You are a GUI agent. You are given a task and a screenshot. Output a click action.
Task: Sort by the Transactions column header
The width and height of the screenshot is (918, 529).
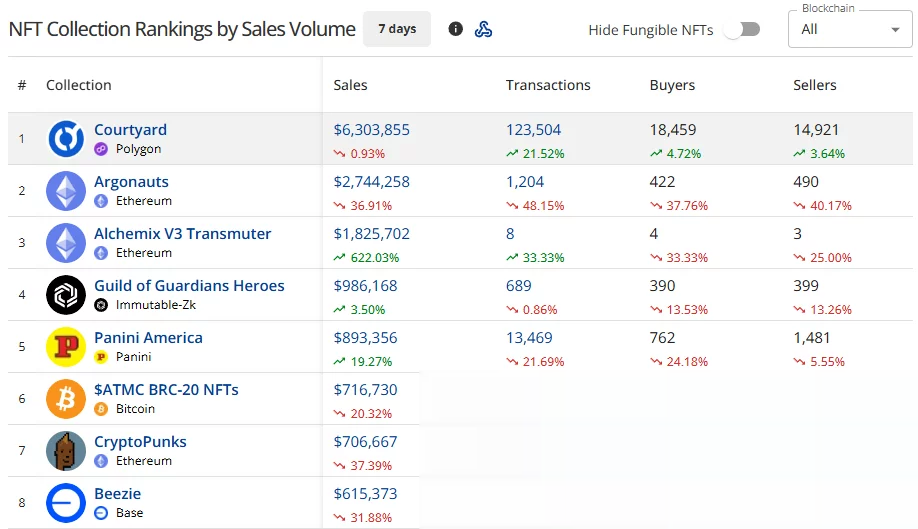pyautogui.click(x=548, y=85)
